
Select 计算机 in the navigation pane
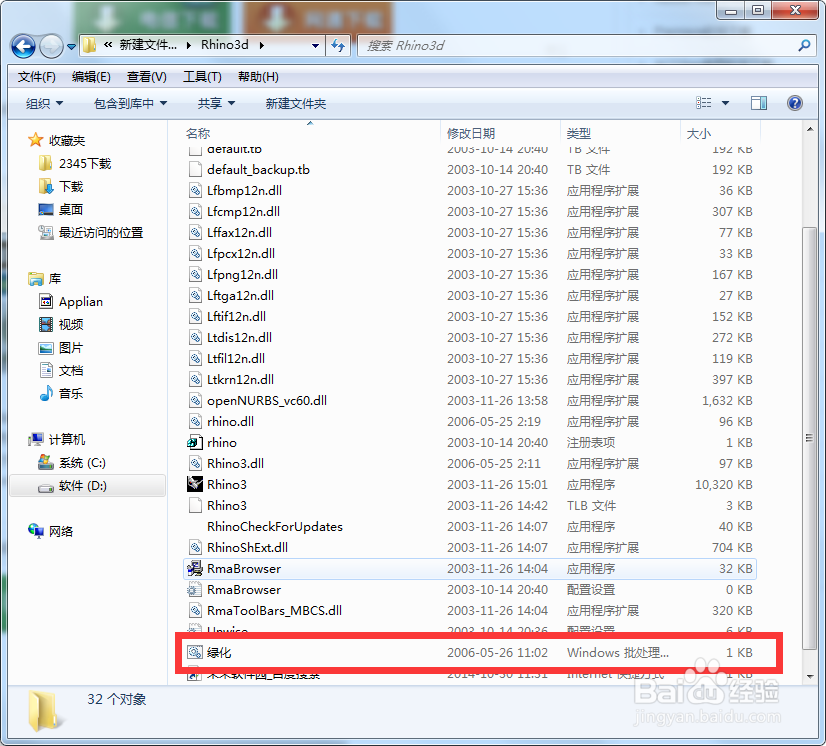point(66,439)
